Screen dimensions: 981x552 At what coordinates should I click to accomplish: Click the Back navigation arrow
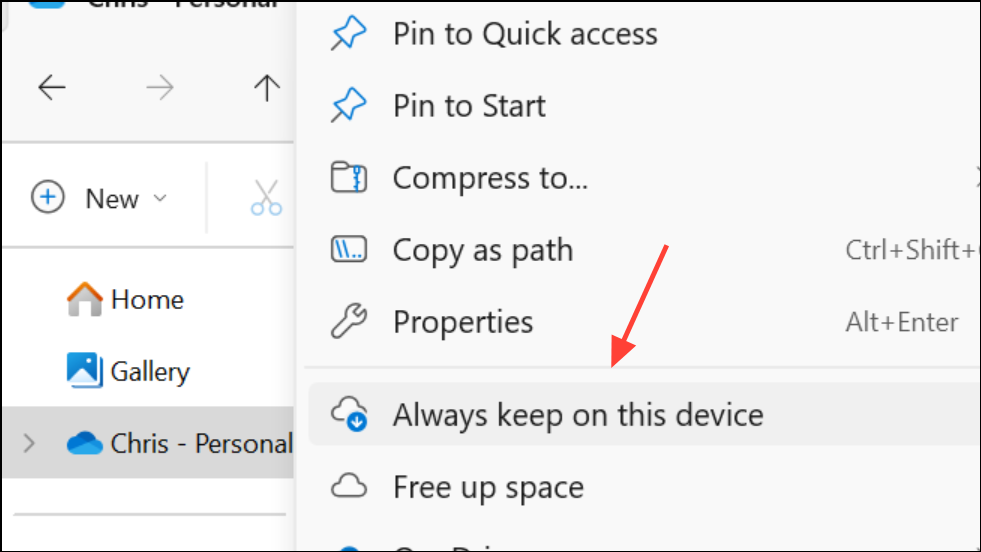click(x=52, y=88)
